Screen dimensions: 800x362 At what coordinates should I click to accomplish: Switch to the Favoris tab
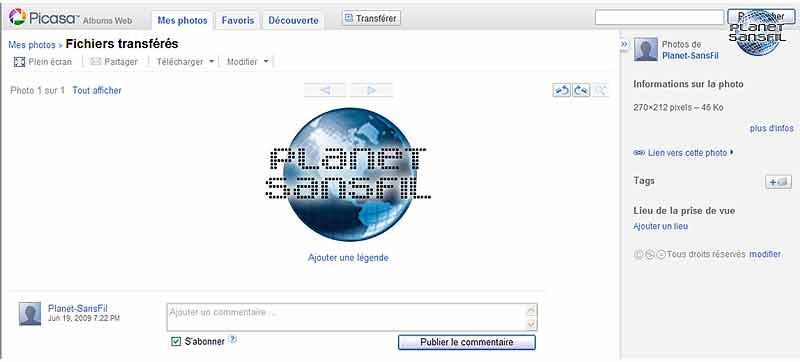238,20
